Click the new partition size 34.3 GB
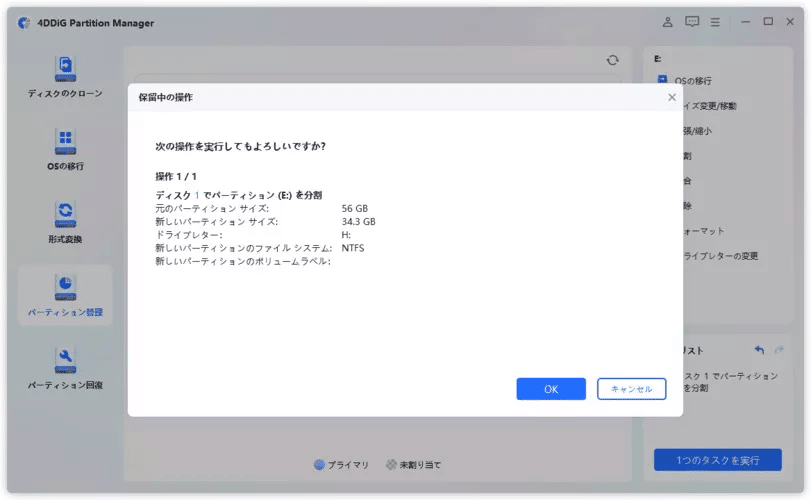Screen dimensions: 811x500 [358, 222]
